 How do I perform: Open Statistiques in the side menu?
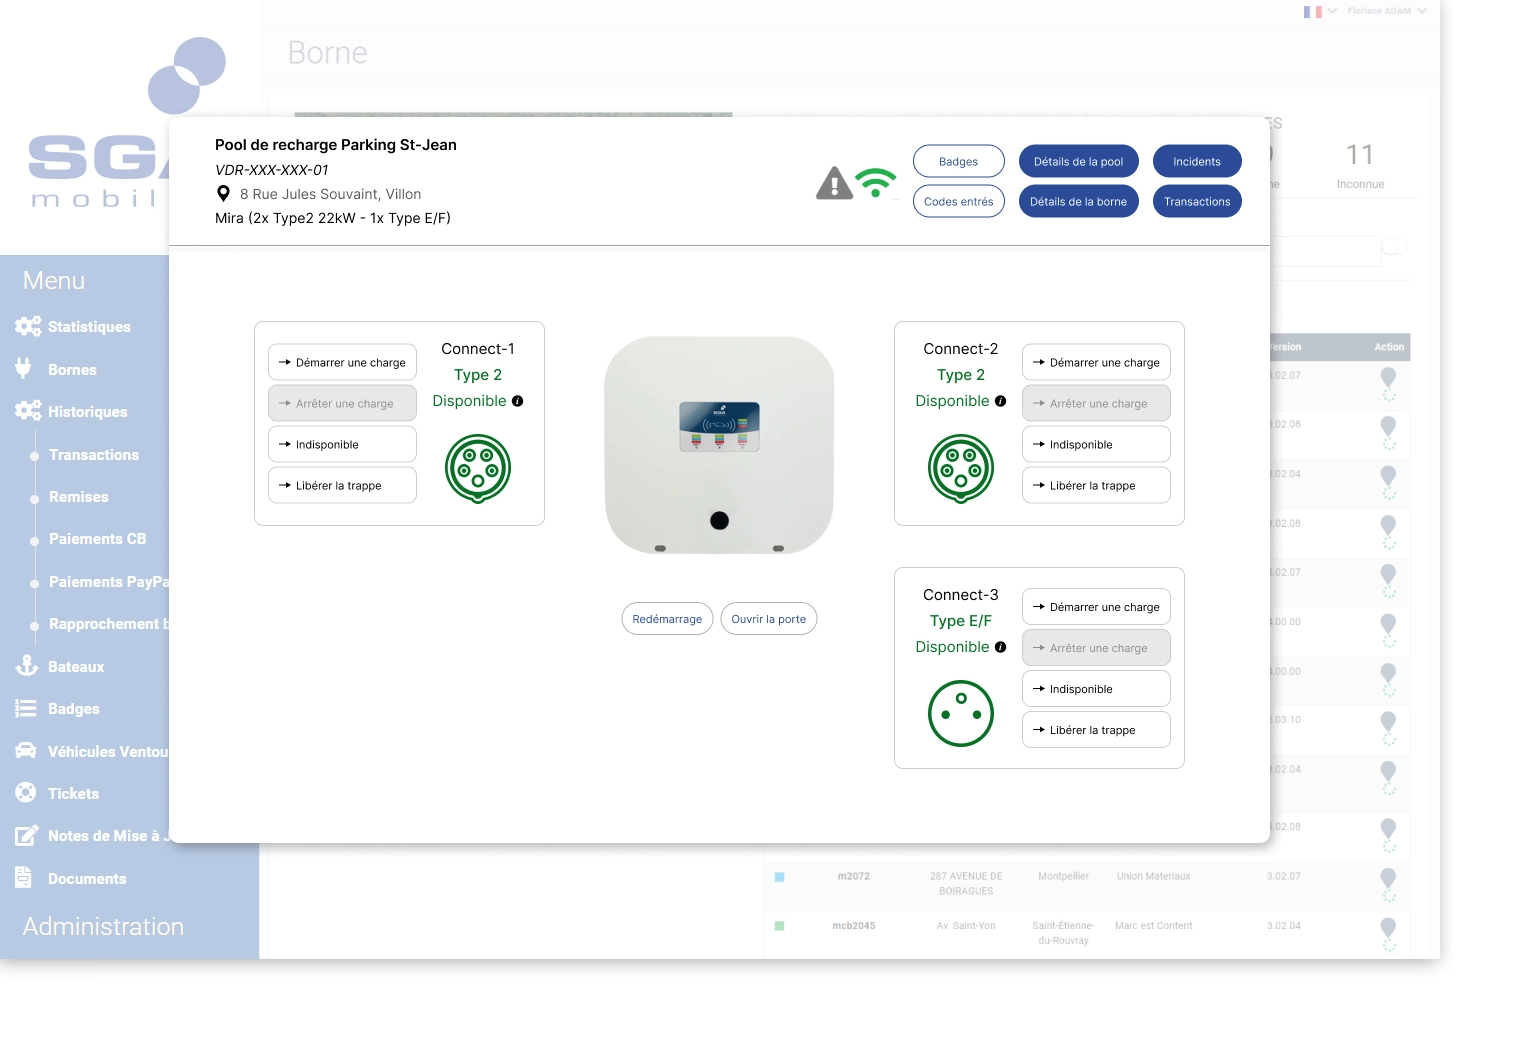(x=88, y=327)
